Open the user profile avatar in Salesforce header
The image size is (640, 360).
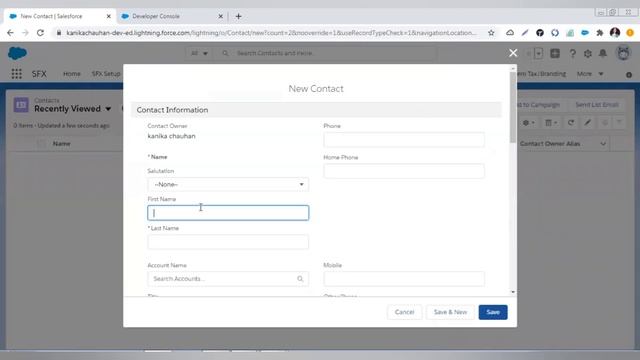click(623, 53)
